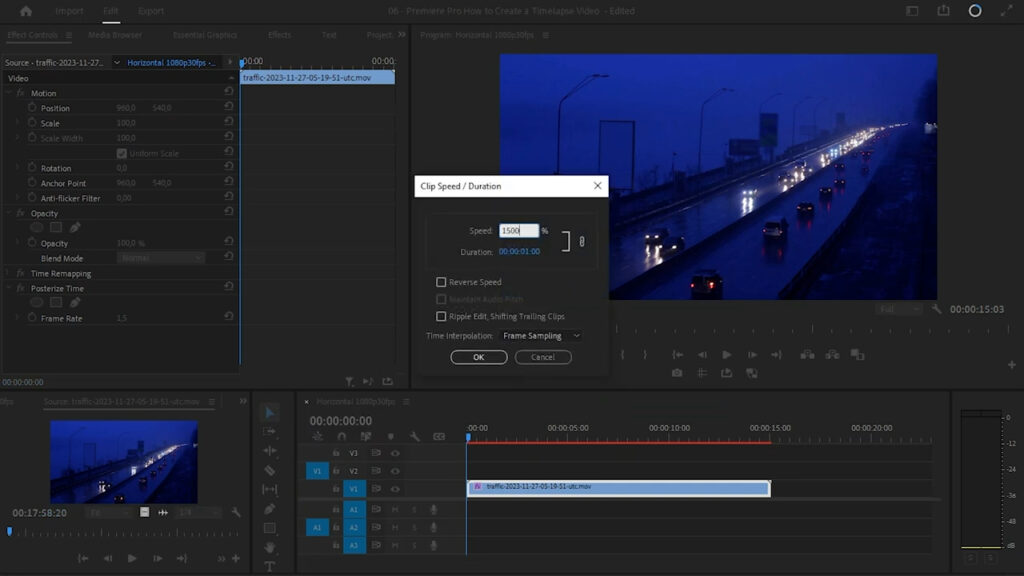Select the Razor tool
Image resolution: width=1024 pixels, height=576 pixels.
(x=270, y=470)
